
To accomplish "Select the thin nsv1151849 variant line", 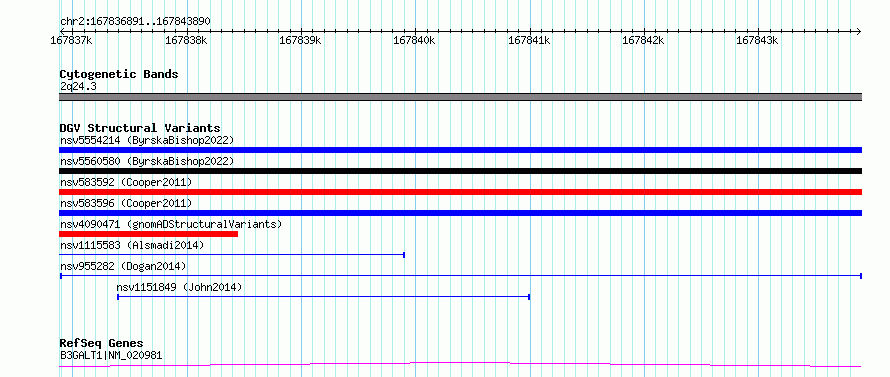I will 324,297.
